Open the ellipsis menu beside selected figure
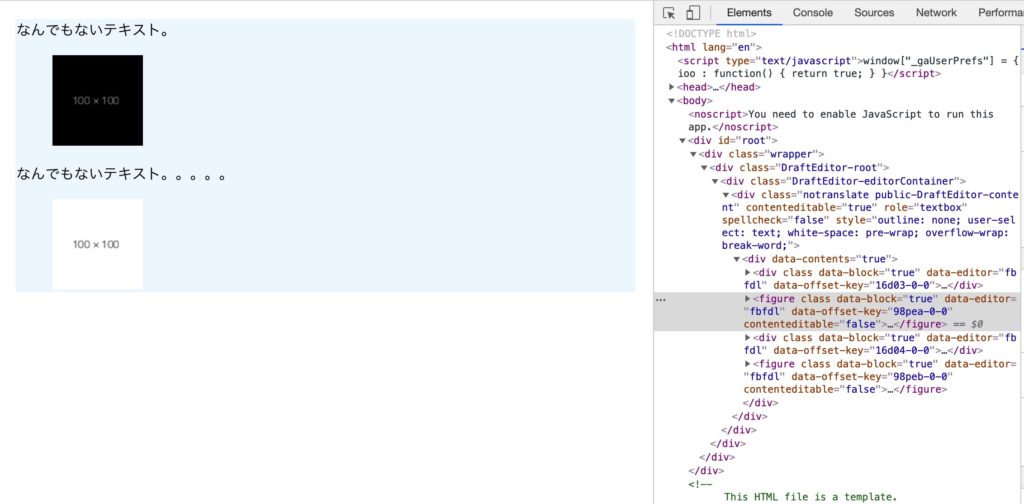This screenshot has height=504, width=1024. [661, 300]
